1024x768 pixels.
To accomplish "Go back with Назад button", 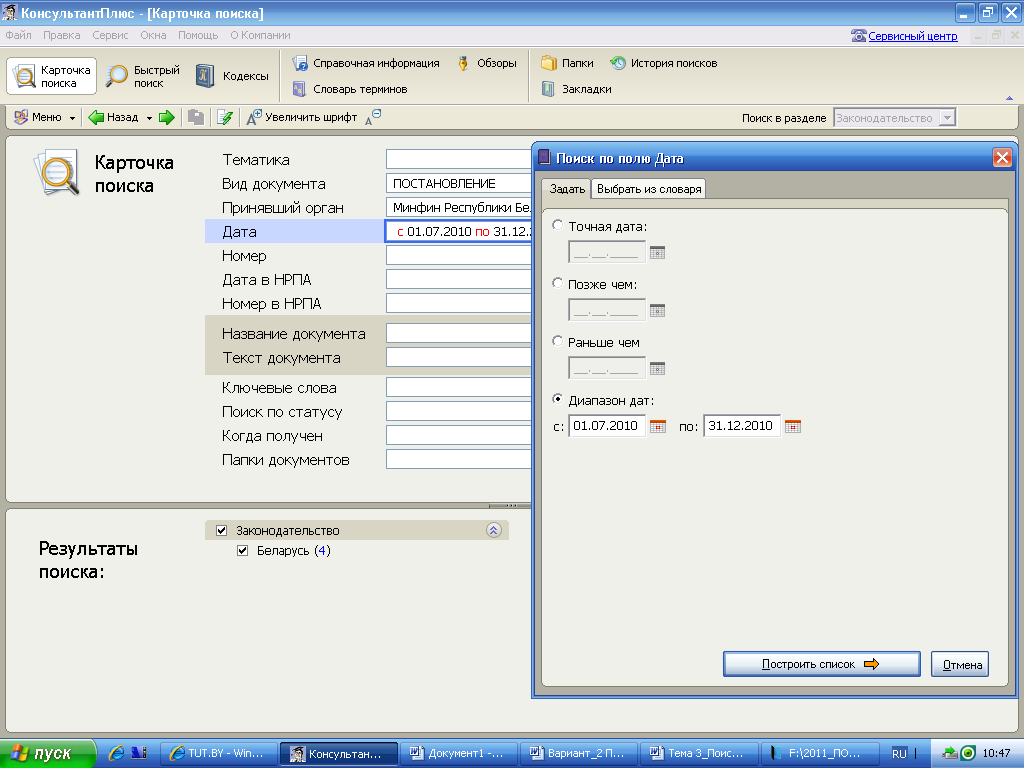I will point(114,118).
